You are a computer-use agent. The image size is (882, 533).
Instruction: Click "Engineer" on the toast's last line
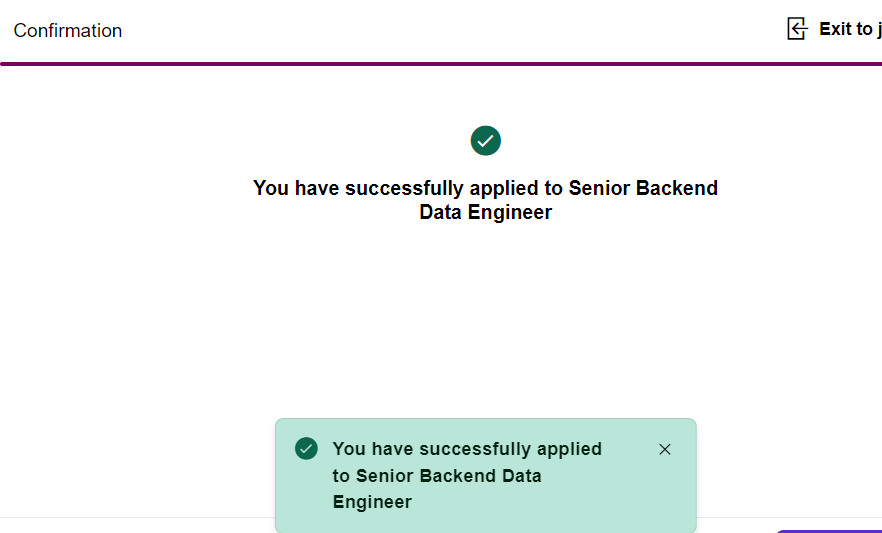coord(372,501)
